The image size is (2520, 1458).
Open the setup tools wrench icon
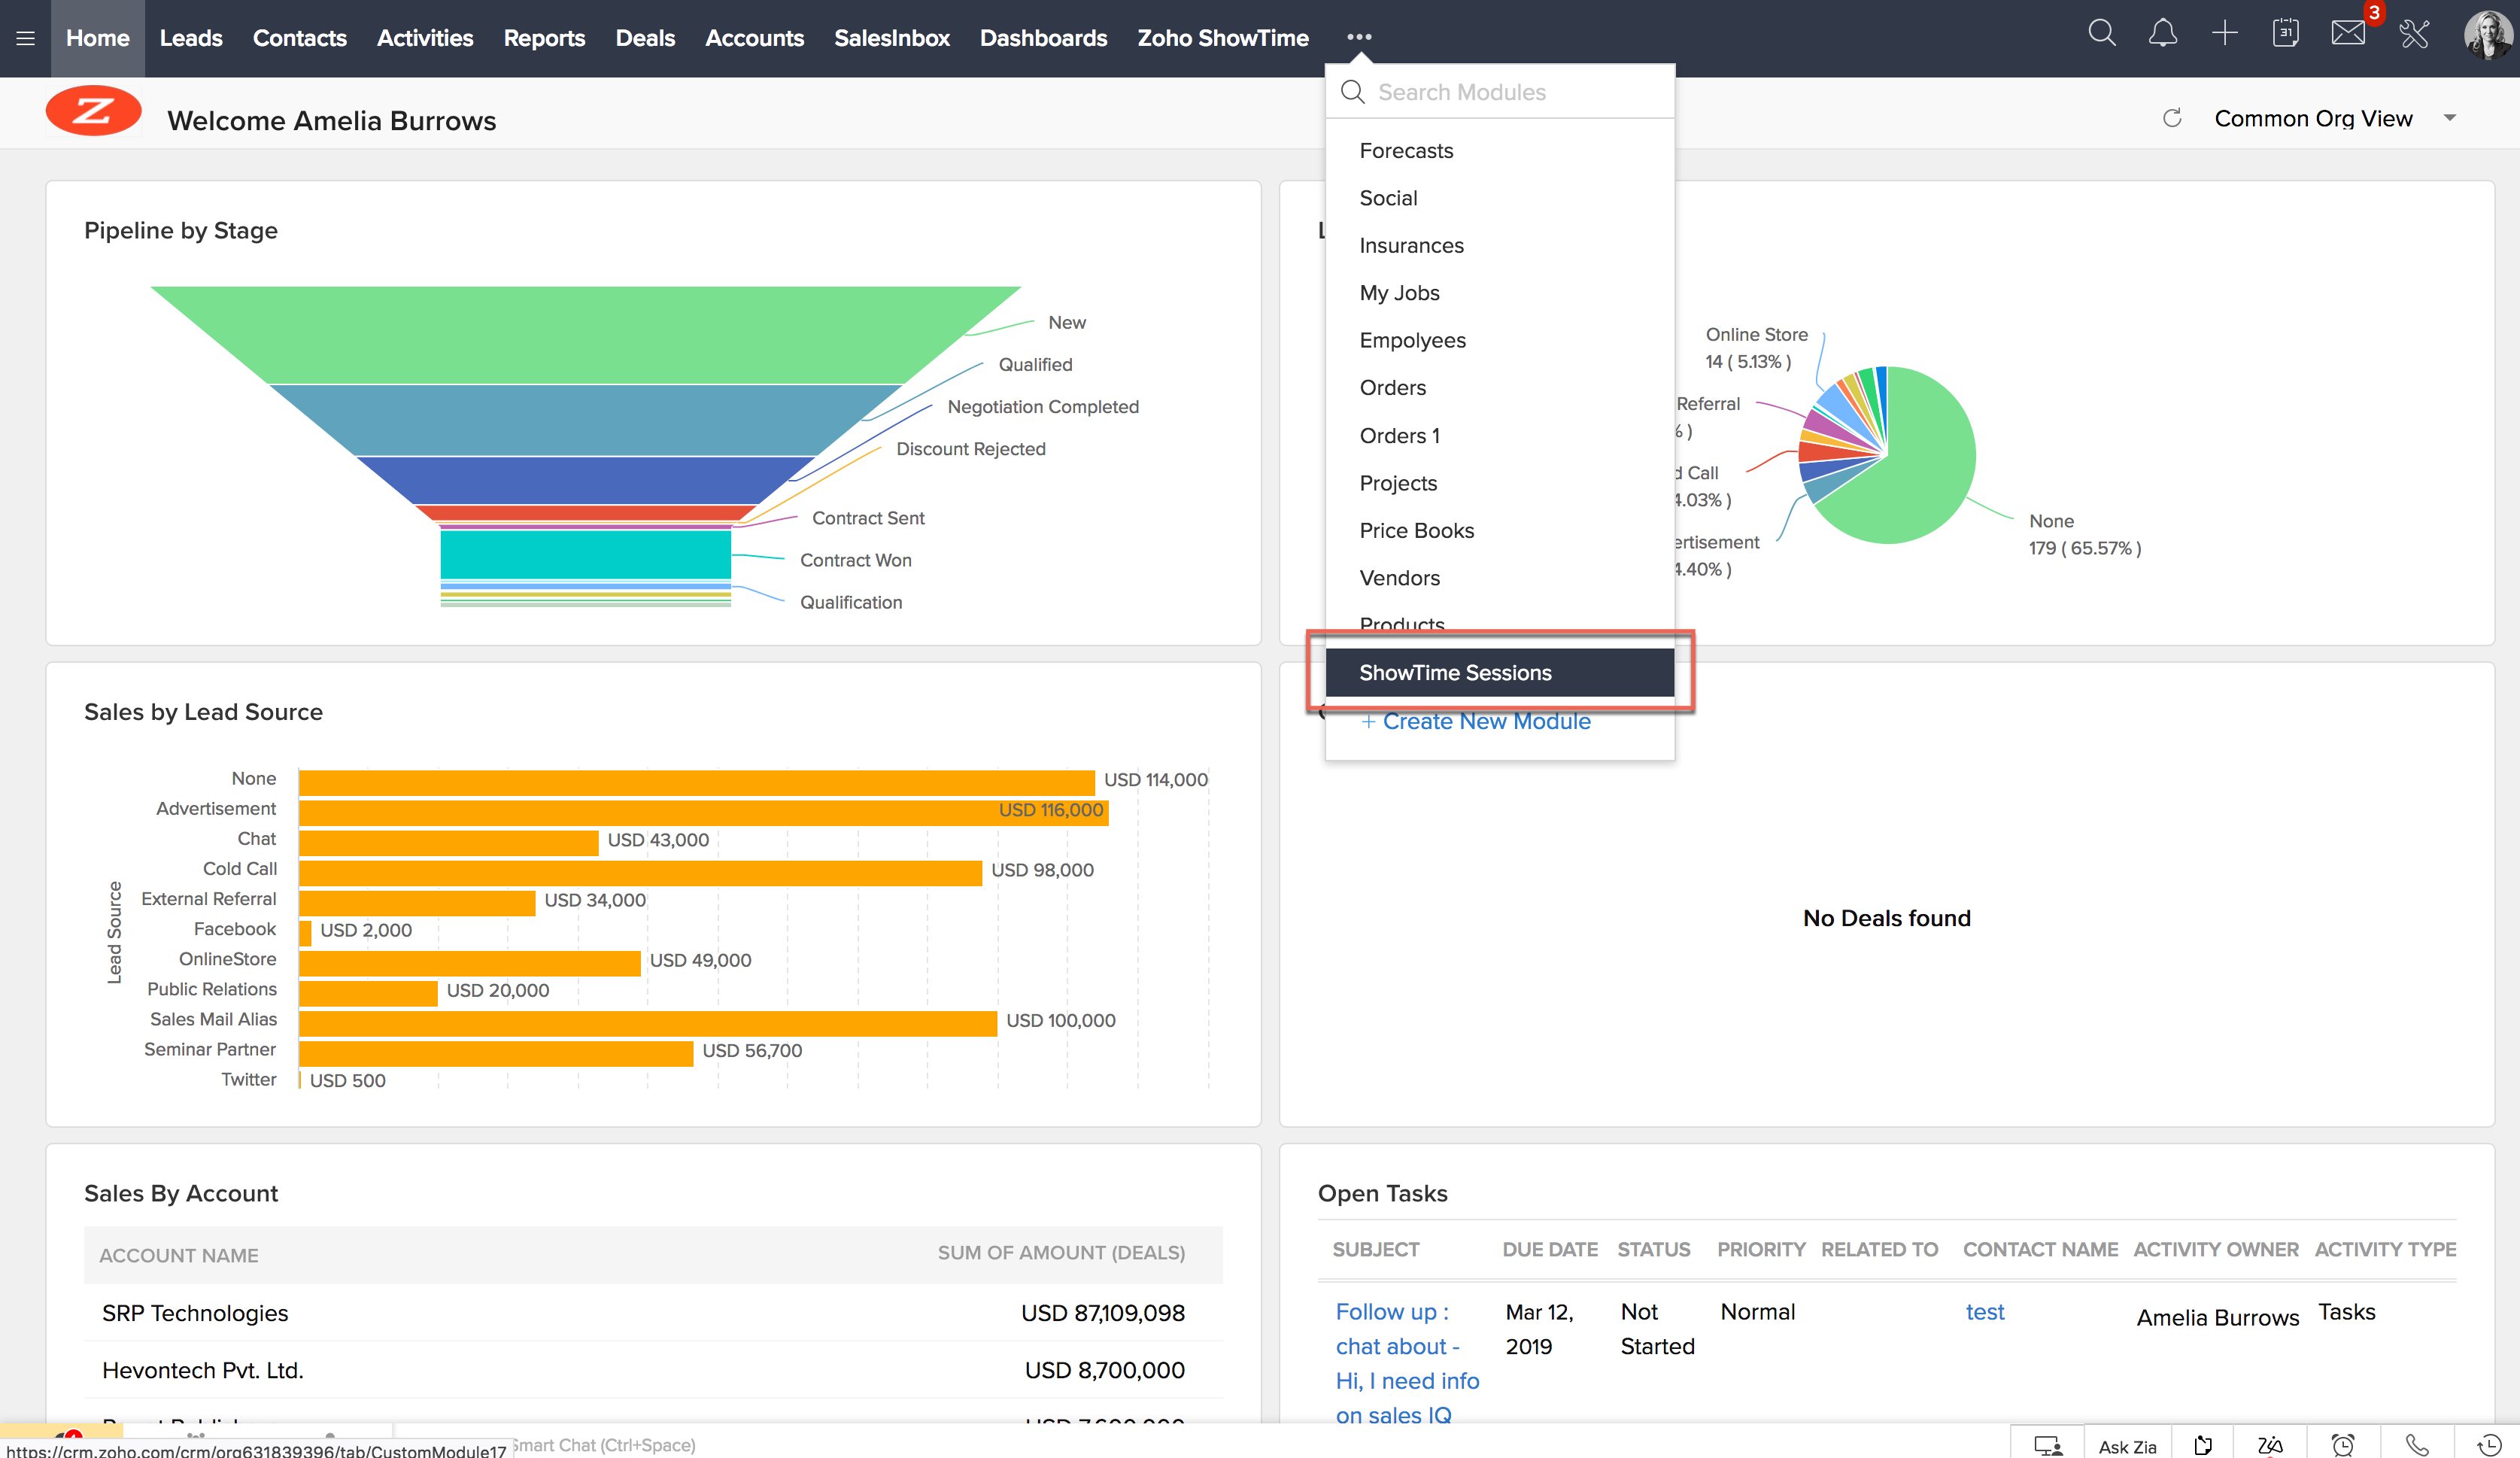pos(2414,34)
